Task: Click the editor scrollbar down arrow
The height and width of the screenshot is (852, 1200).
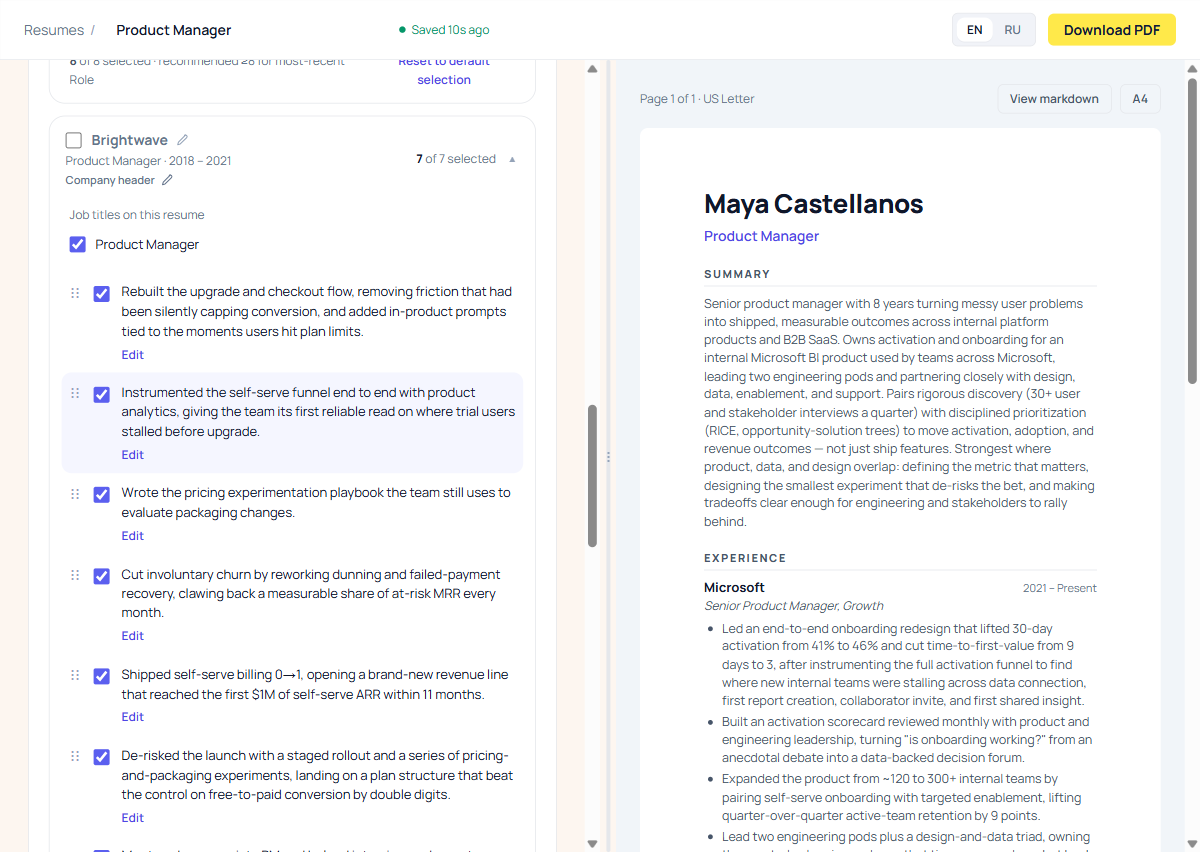Action: click(x=592, y=843)
